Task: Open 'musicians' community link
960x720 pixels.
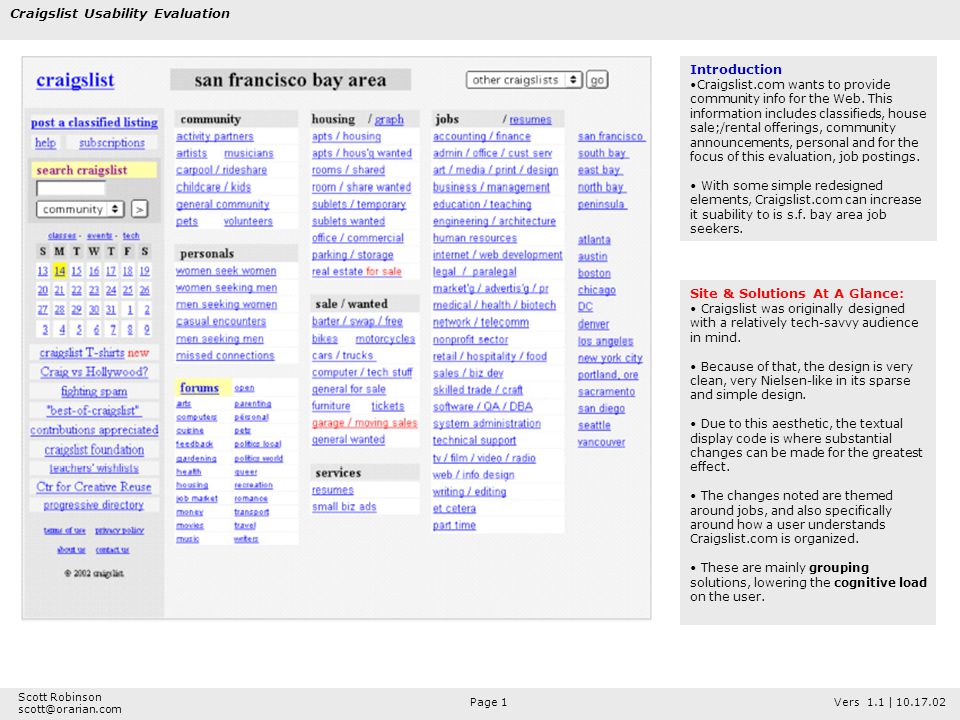Action: click(249, 154)
